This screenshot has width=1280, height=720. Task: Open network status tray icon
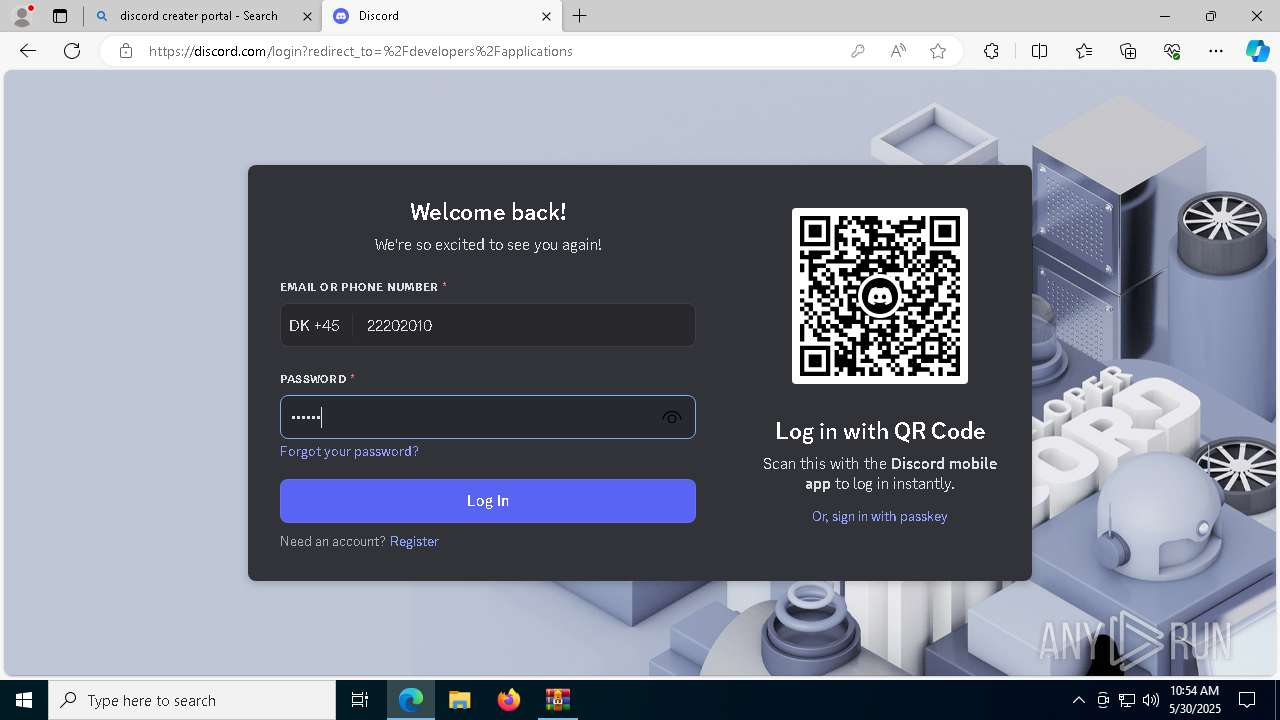[1127, 700]
